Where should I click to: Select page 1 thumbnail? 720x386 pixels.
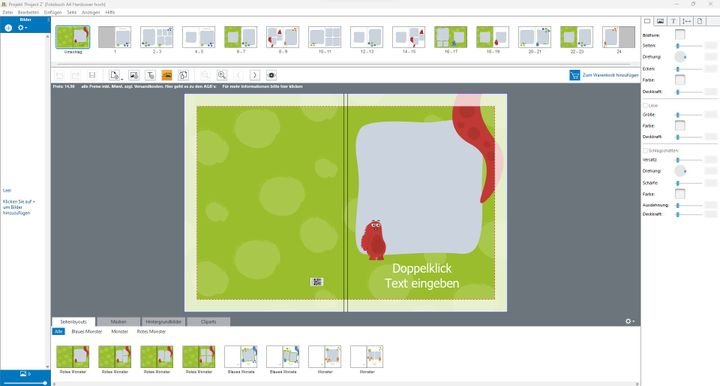coord(115,37)
